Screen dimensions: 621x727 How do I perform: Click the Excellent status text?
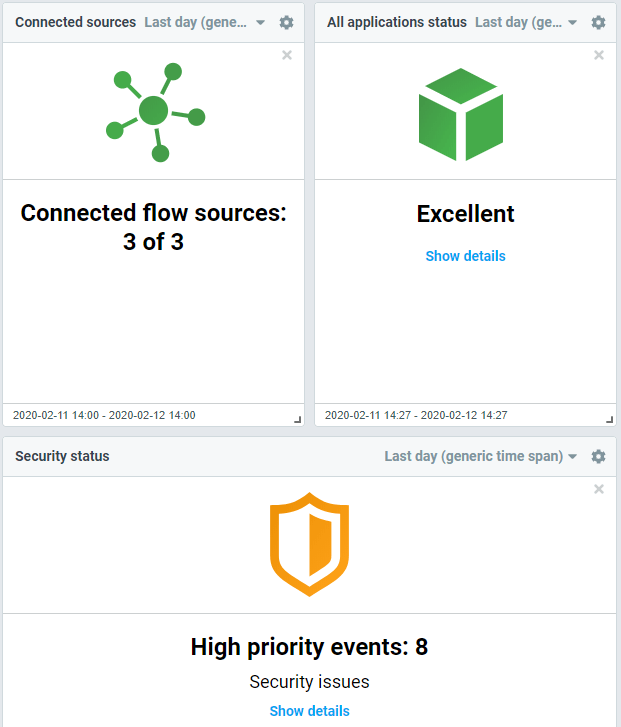(x=465, y=214)
